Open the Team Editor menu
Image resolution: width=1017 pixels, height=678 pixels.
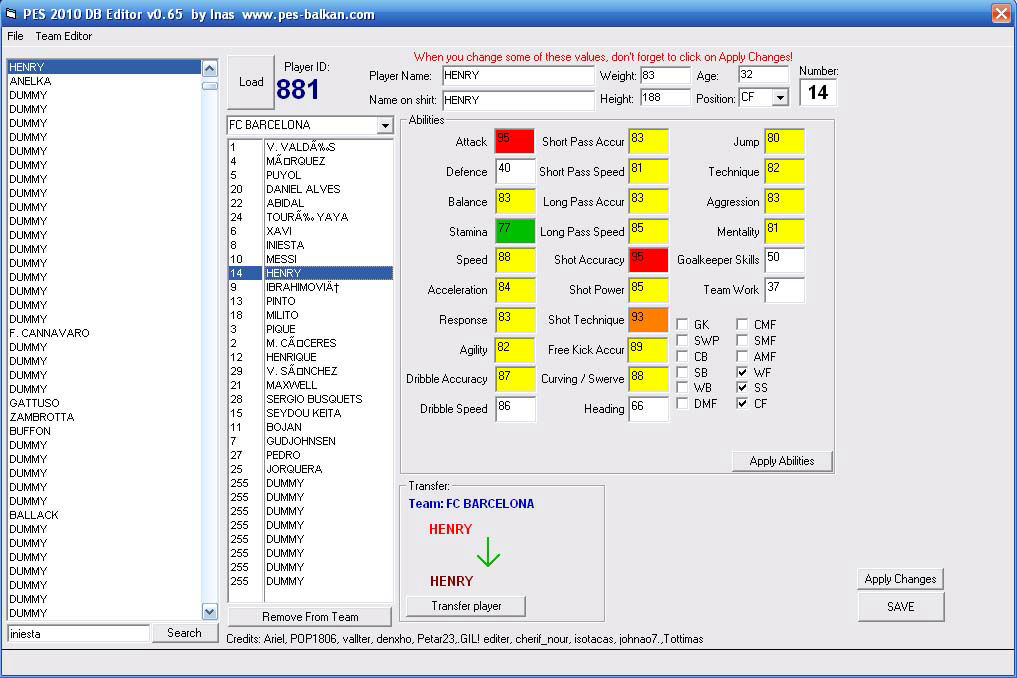(x=64, y=36)
